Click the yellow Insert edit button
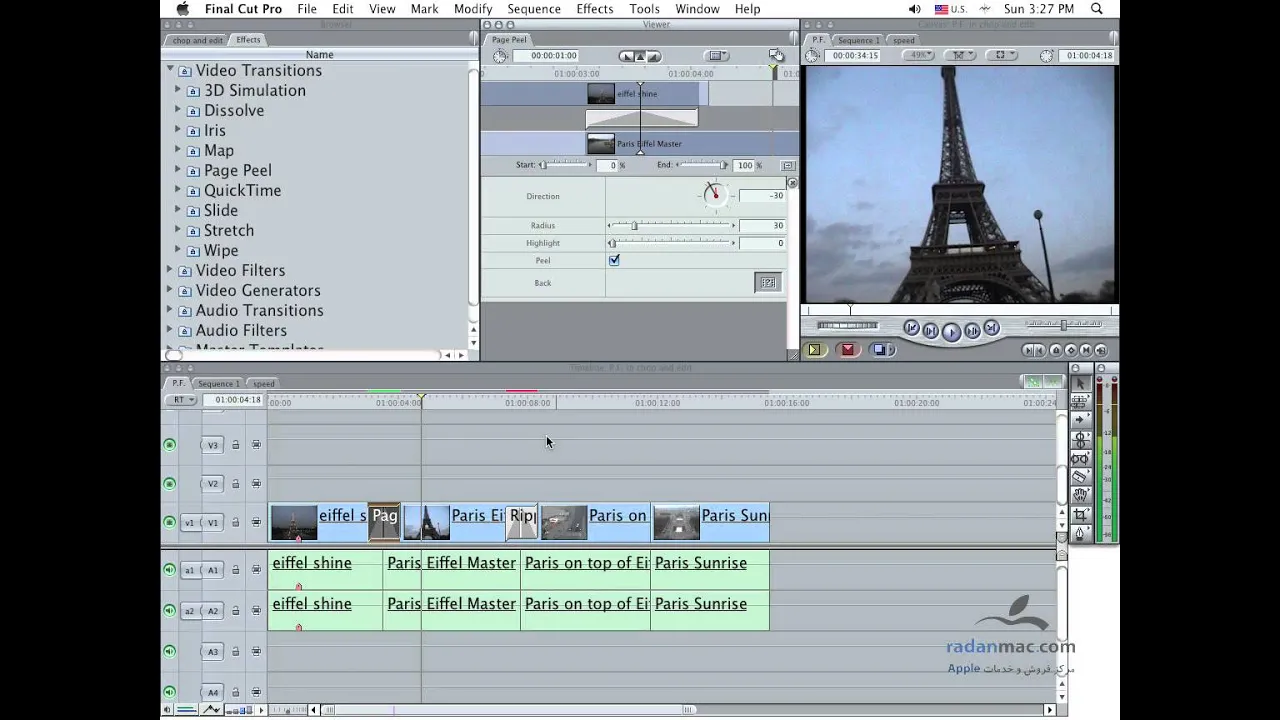Screen dimensions: 1280x720 click(x=814, y=350)
